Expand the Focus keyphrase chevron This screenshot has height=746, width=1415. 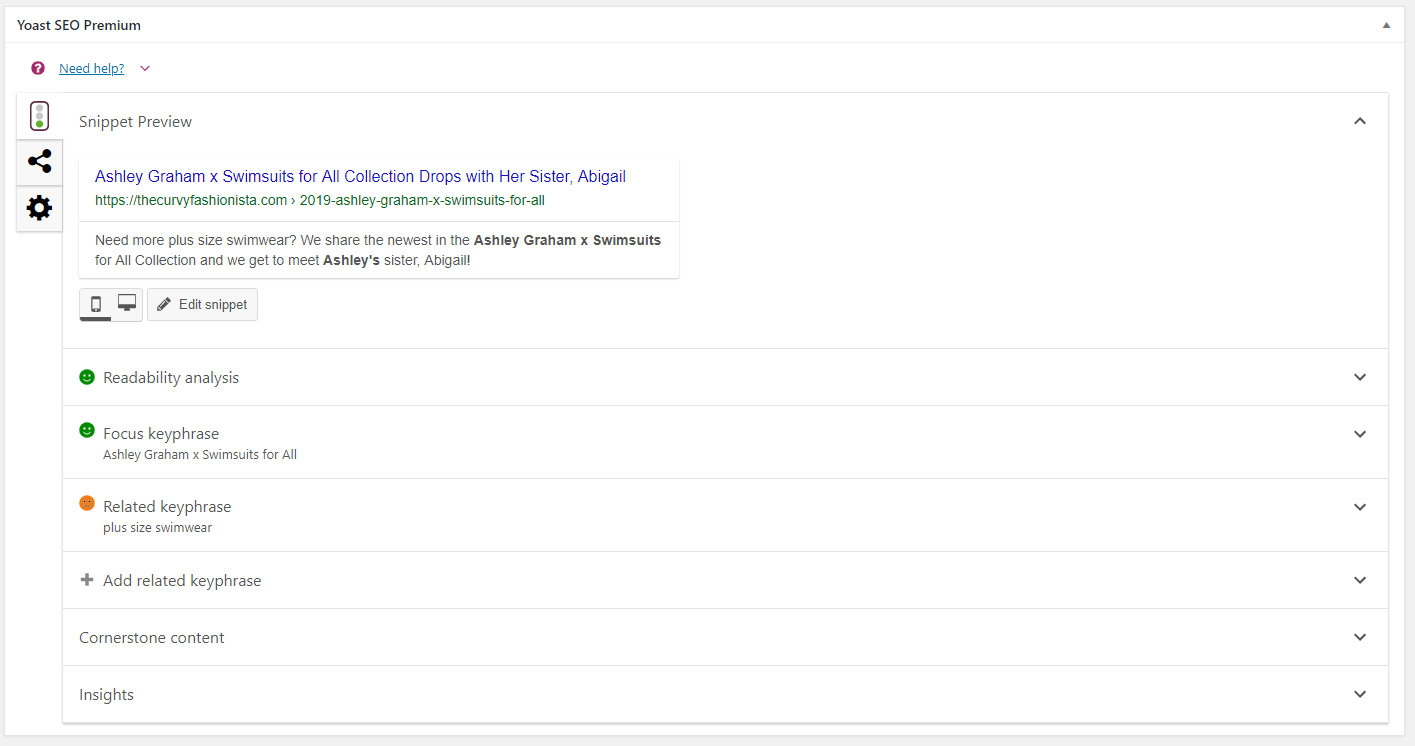click(x=1359, y=434)
